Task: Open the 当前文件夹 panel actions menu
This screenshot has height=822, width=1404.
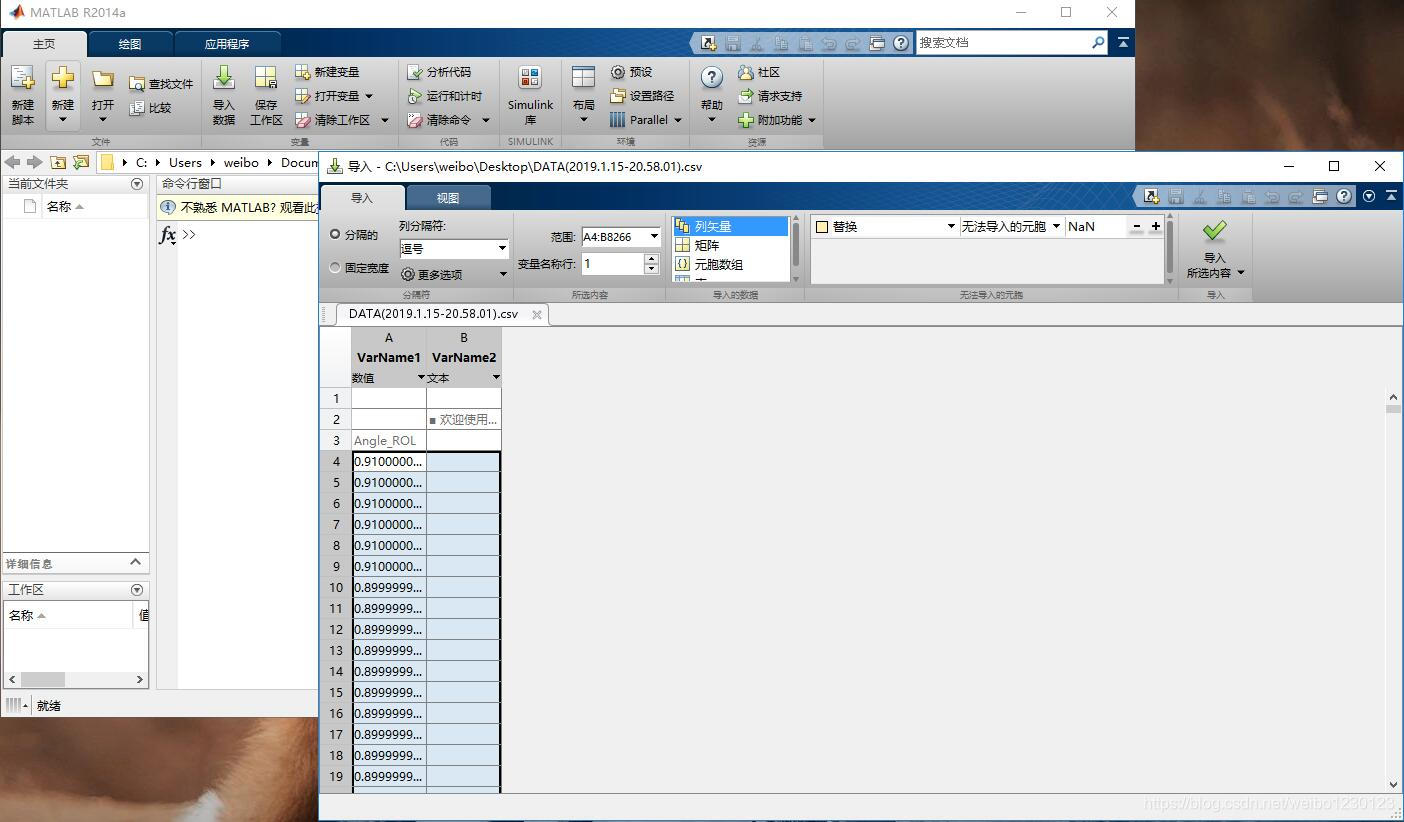Action: [137, 184]
